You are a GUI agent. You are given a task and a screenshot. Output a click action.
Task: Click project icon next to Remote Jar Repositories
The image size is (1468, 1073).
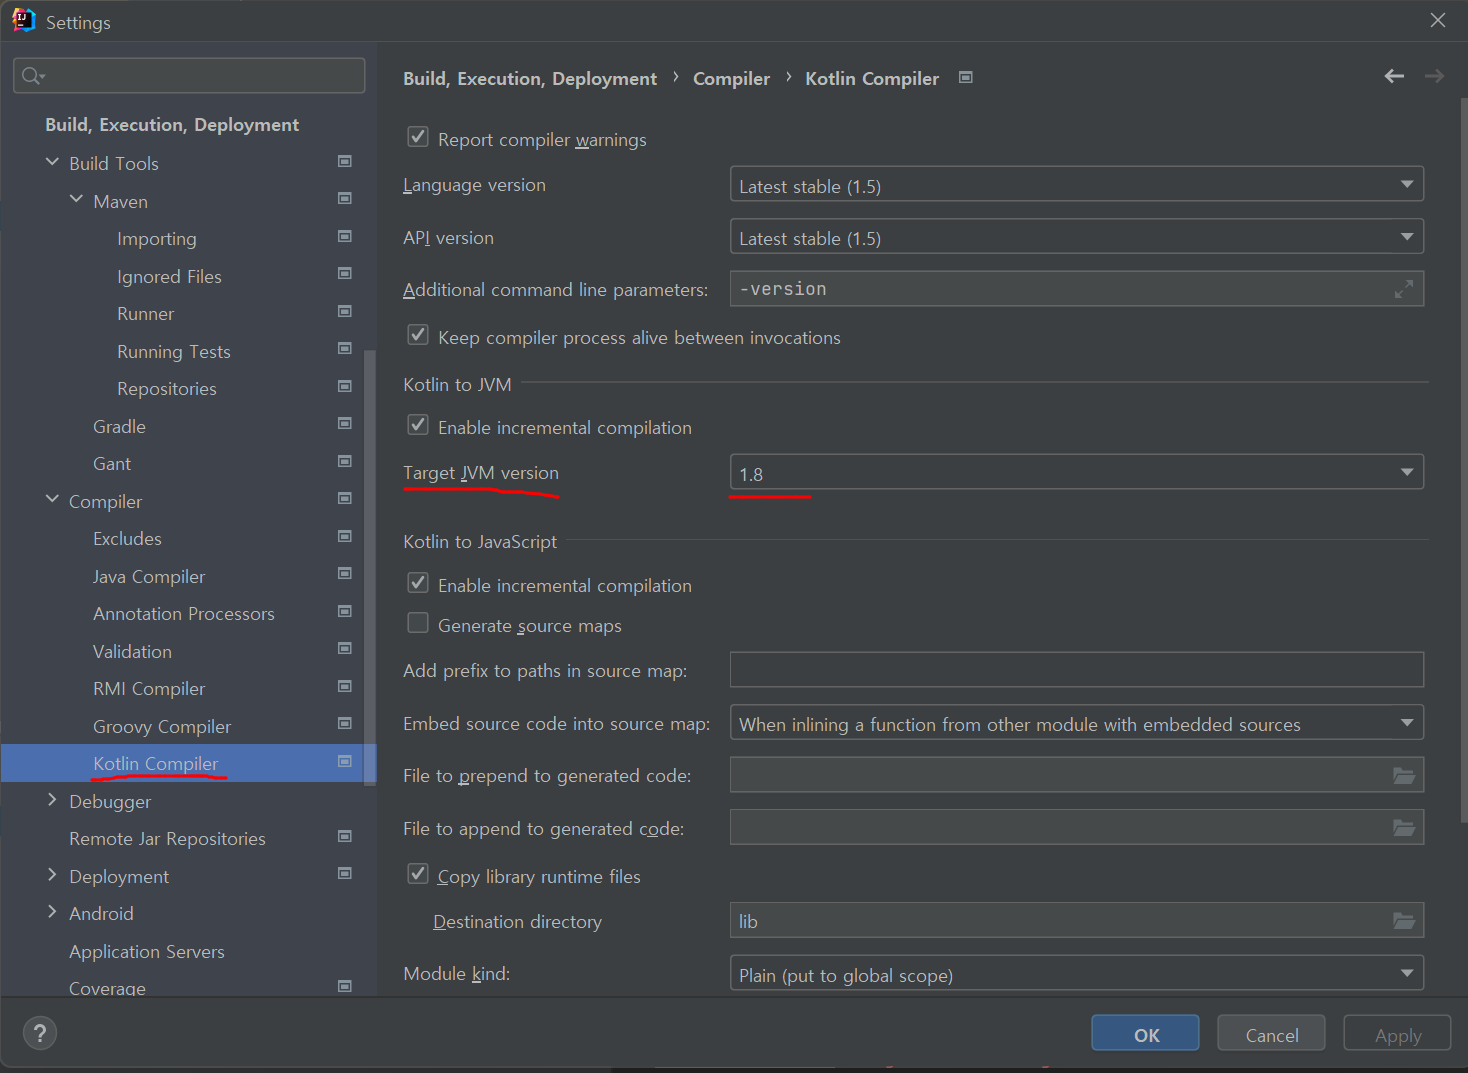pyautogui.click(x=345, y=836)
